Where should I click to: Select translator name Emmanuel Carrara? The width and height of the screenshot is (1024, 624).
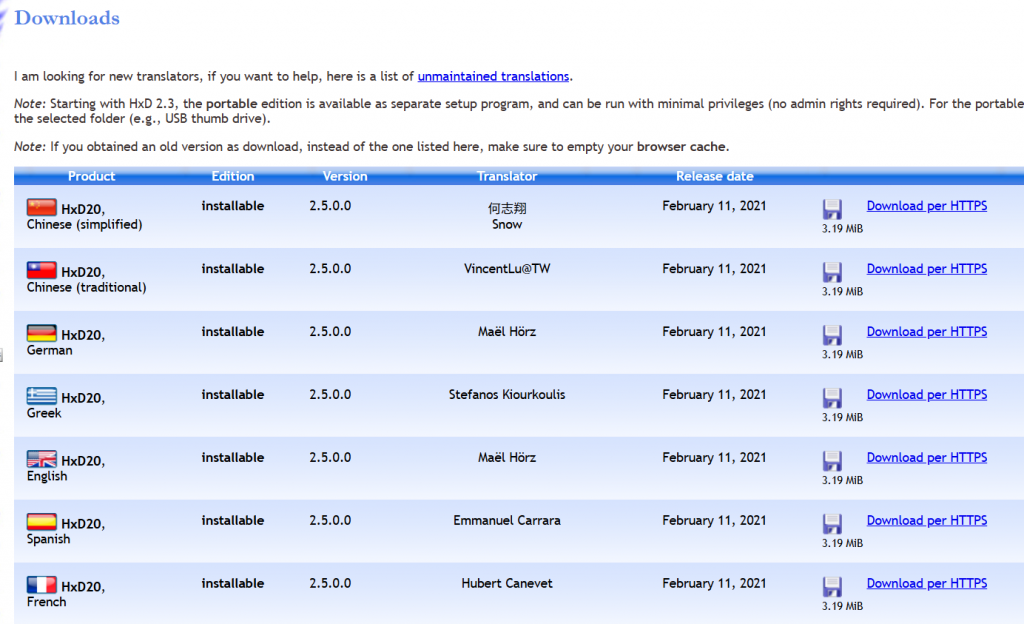click(507, 520)
